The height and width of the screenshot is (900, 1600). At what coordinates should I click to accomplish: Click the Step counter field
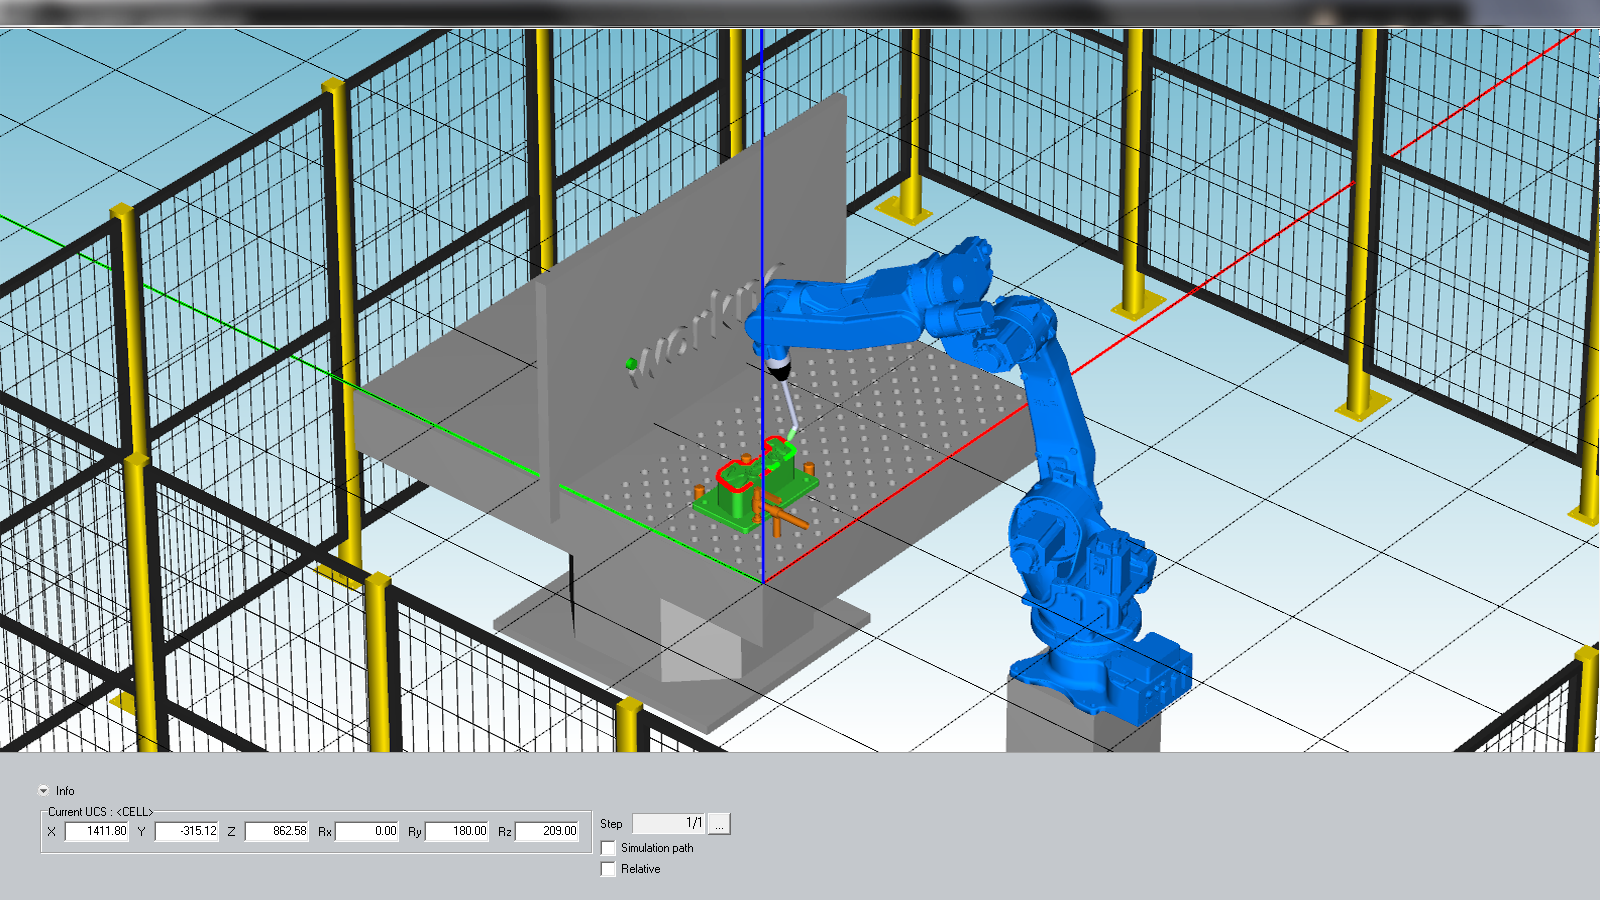coord(669,823)
